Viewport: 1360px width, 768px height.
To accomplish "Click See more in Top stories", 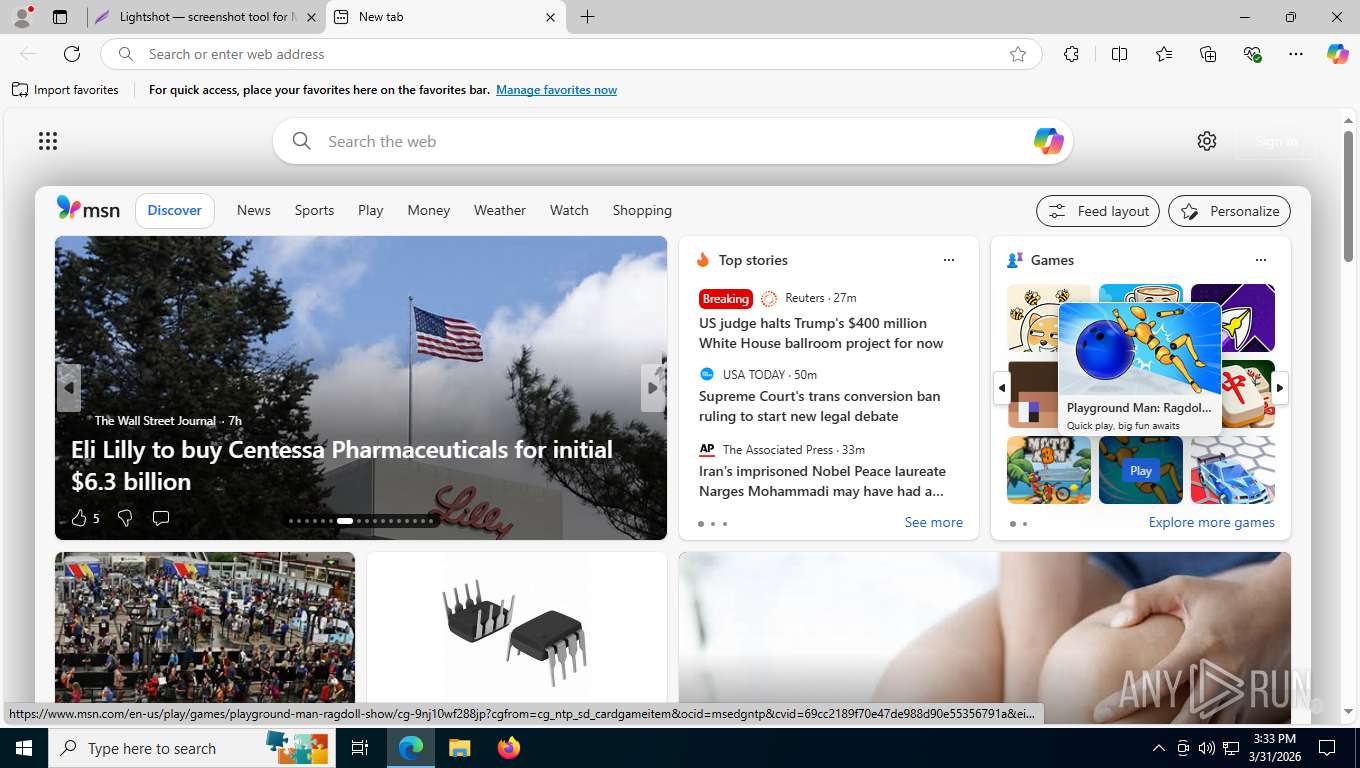I will (933, 522).
